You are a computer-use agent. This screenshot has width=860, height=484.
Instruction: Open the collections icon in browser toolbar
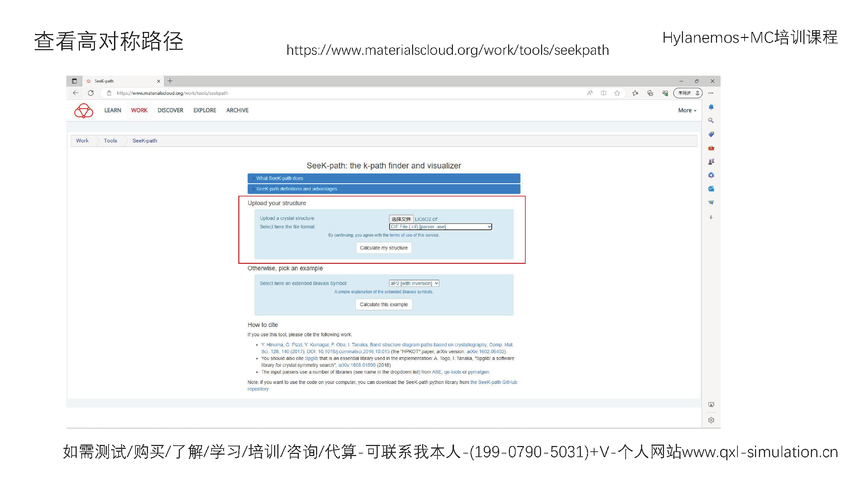[650, 93]
